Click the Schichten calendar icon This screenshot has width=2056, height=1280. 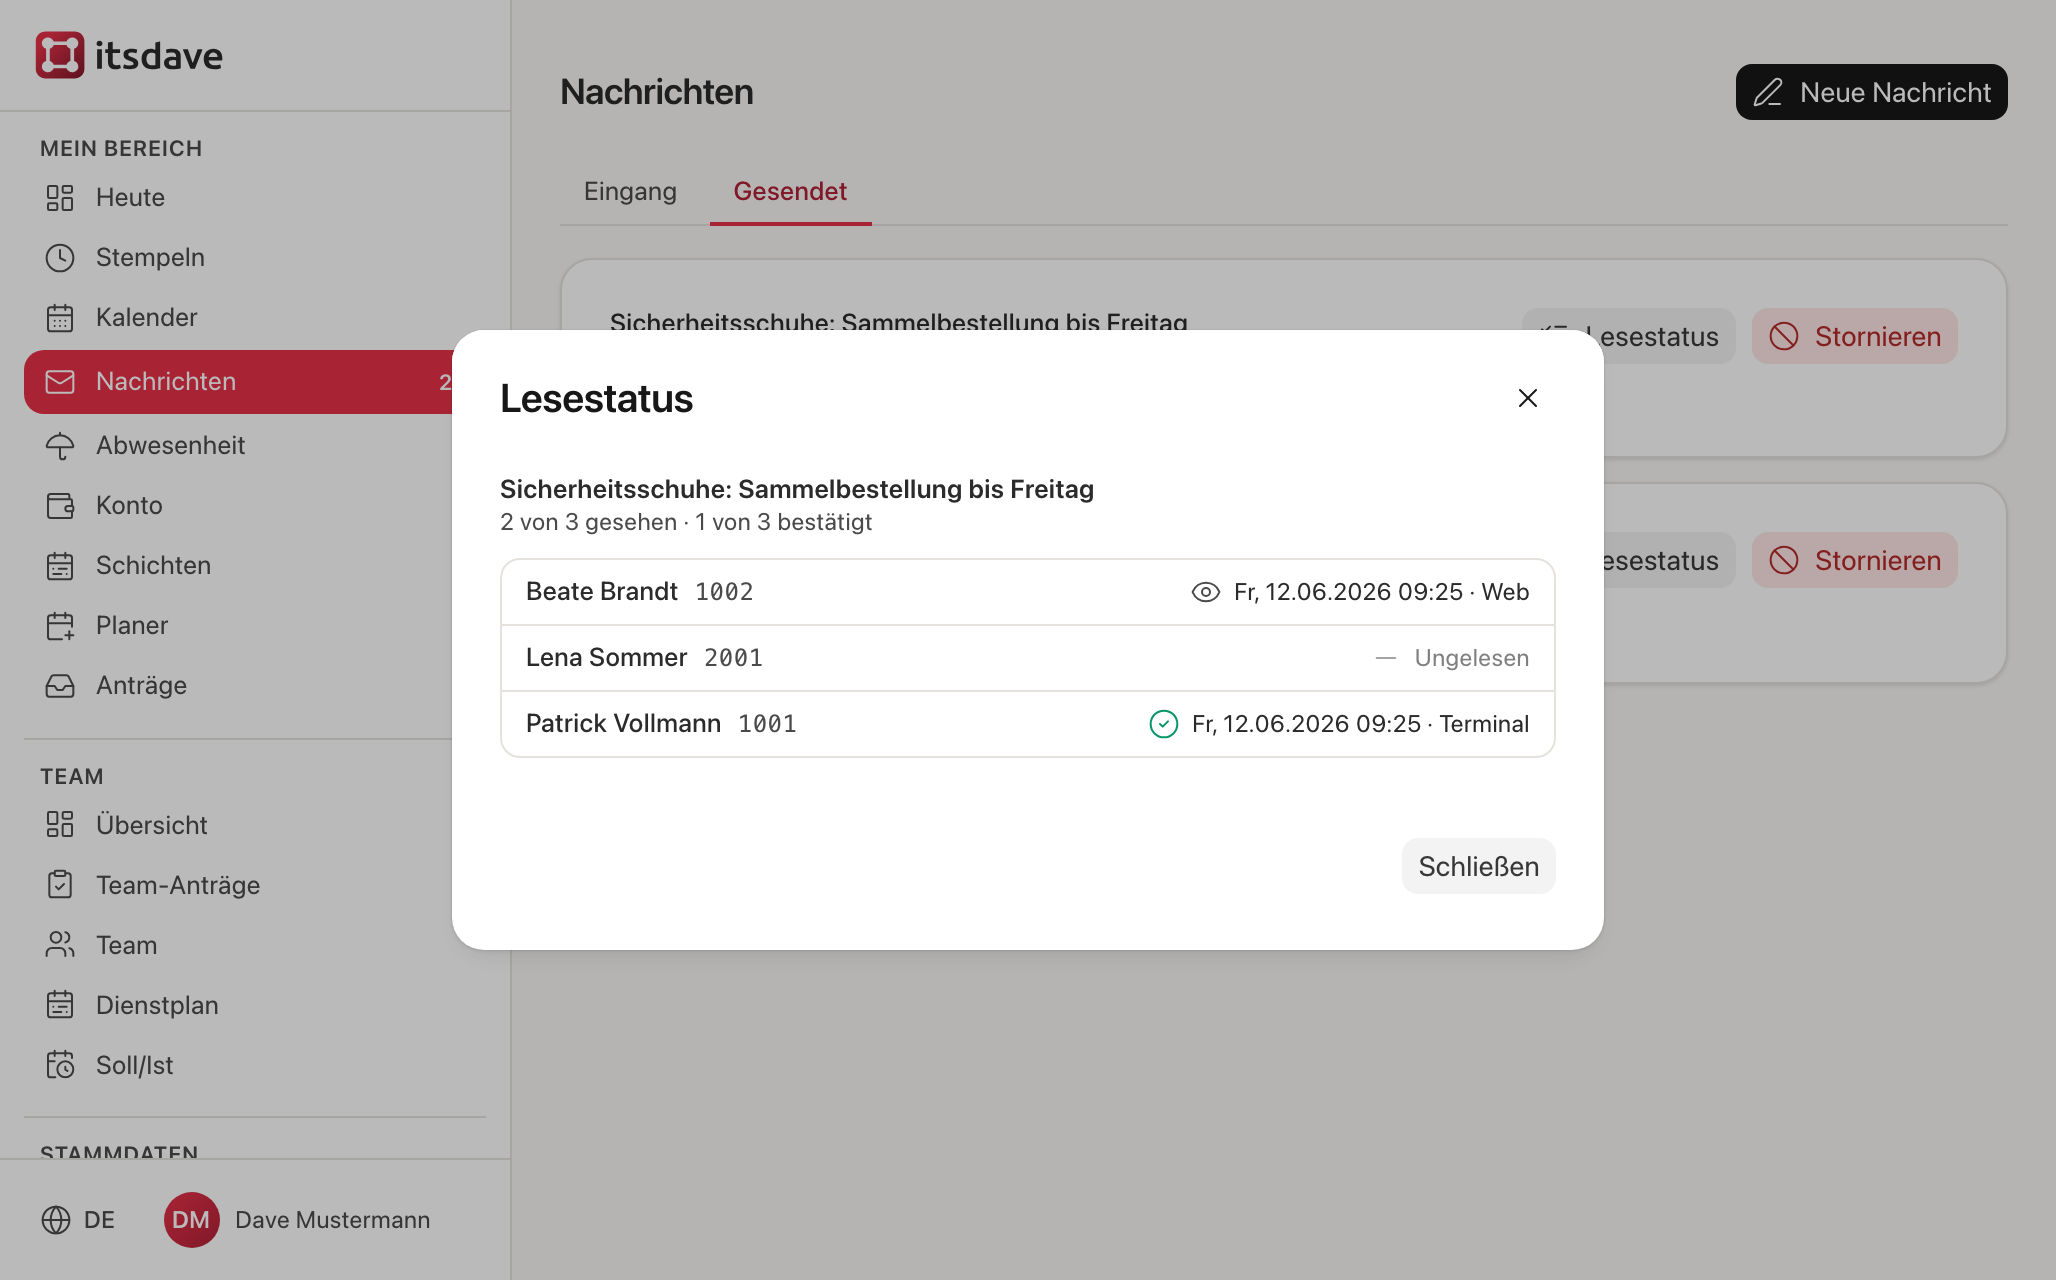tap(60, 566)
